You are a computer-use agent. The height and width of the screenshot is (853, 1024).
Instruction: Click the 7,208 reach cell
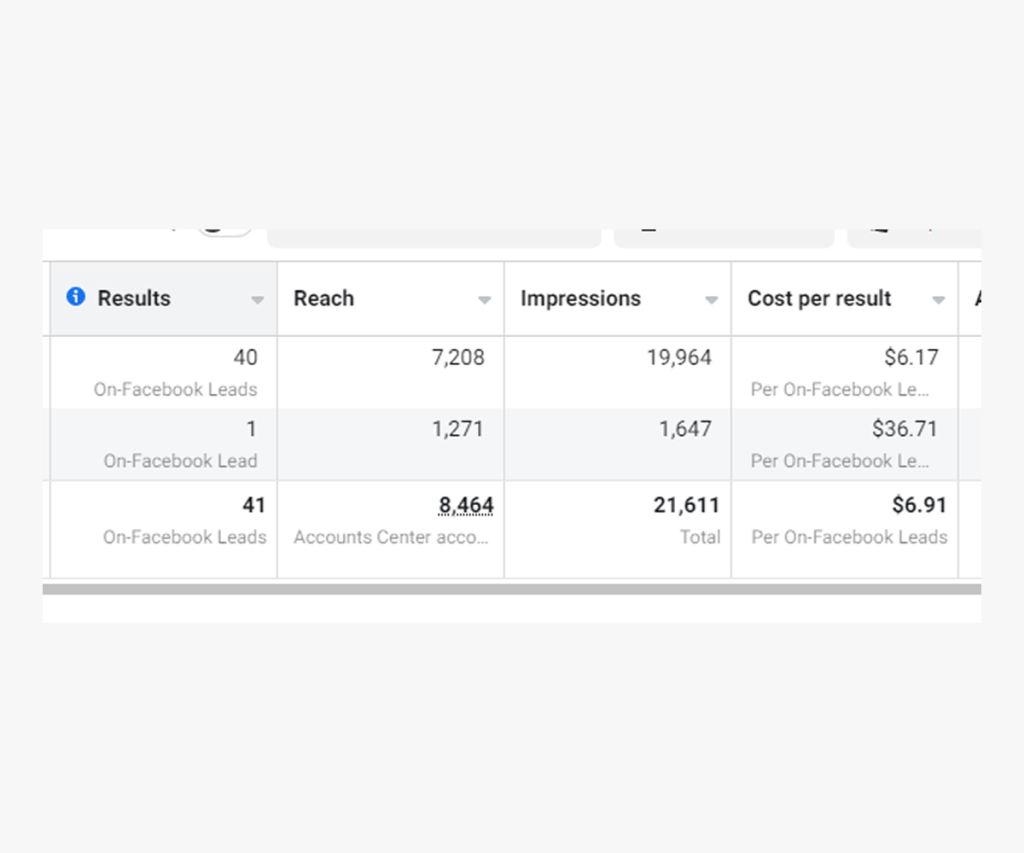(x=391, y=372)
